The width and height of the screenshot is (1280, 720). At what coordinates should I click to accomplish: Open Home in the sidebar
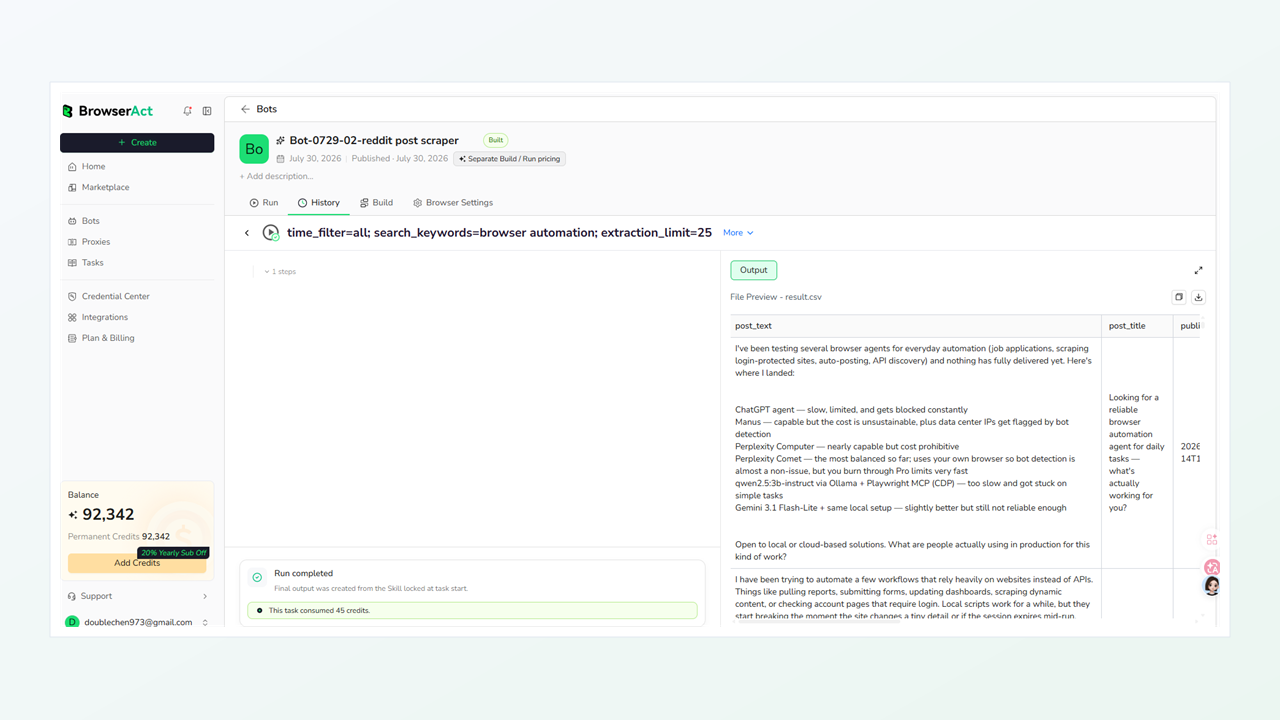click(x=137, y=167)
